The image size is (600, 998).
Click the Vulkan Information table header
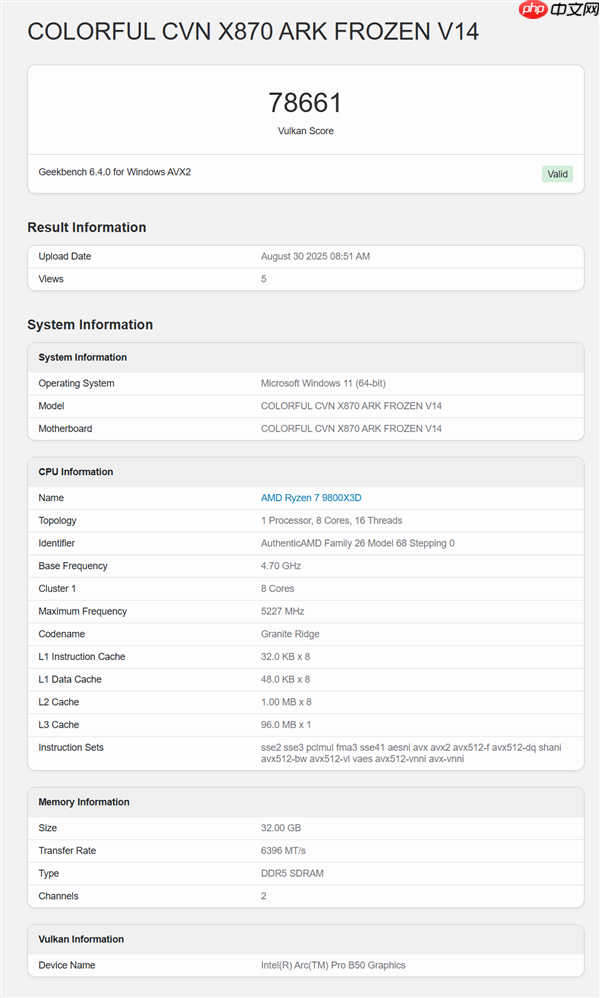click(x=81, y=939)
